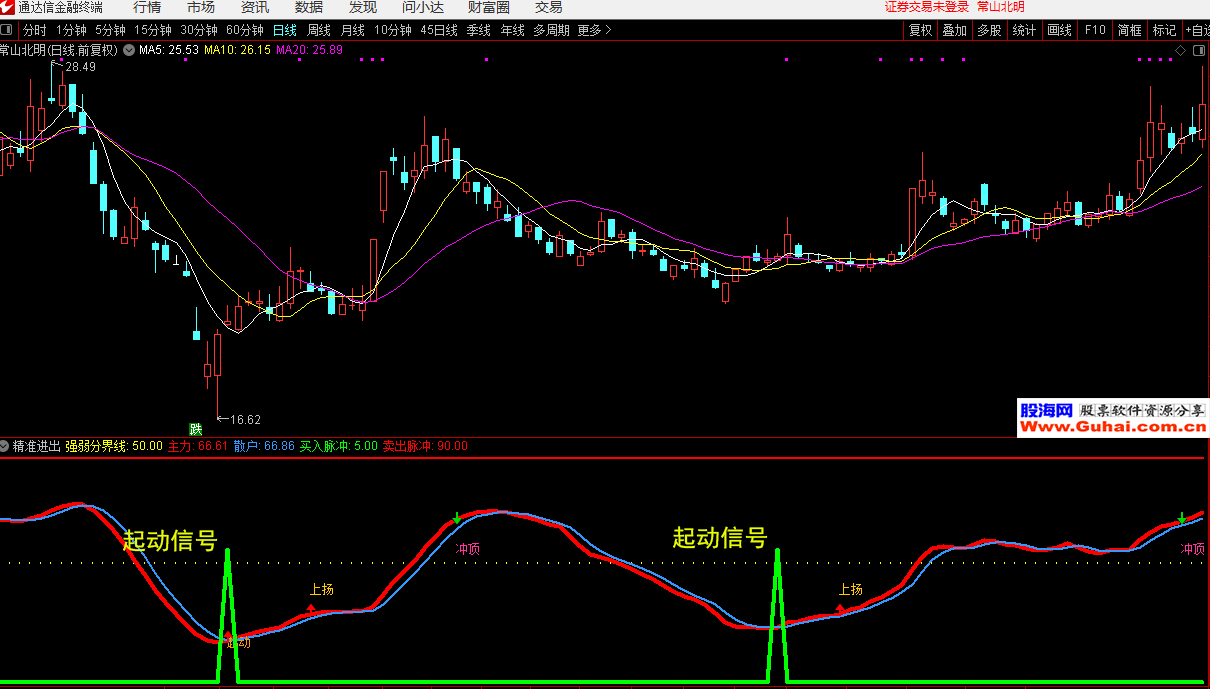
Task: Toggle the left side panel icon
Action: 8,30
